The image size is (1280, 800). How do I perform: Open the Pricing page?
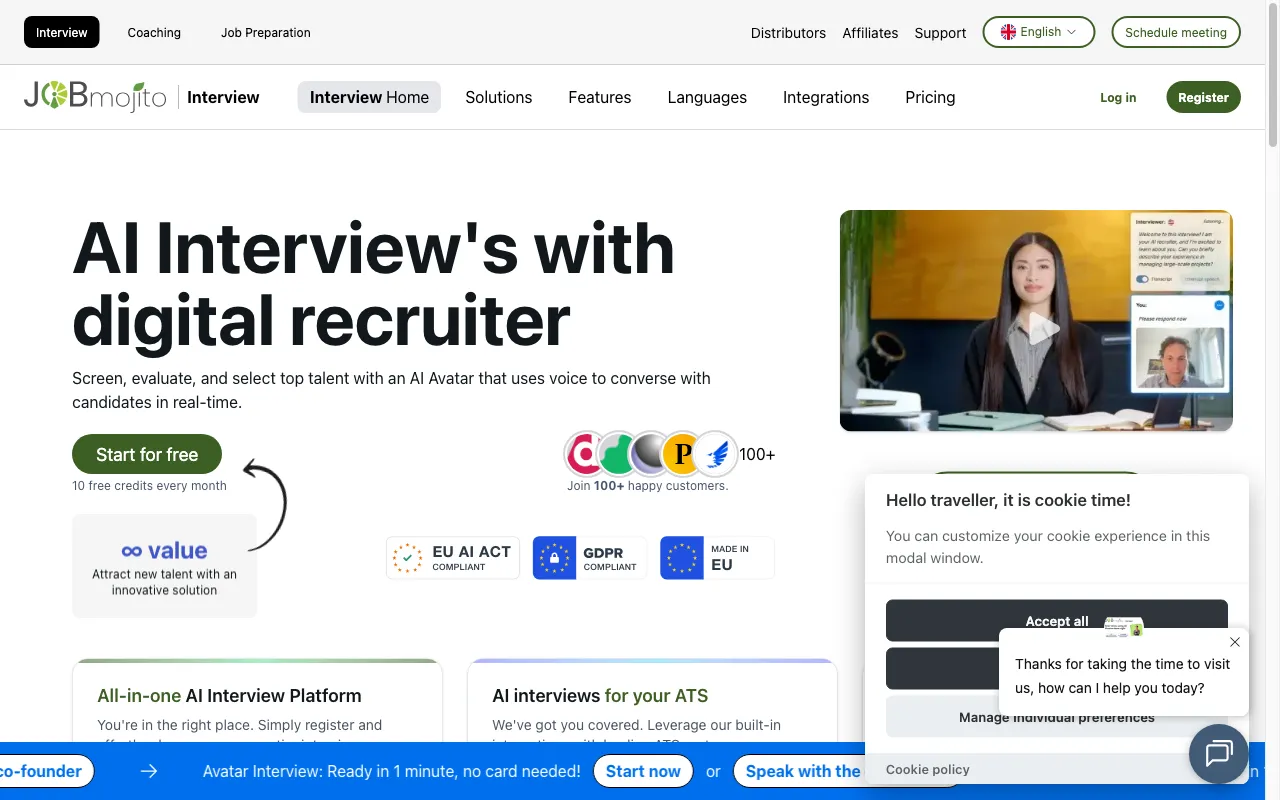point(930,97)
